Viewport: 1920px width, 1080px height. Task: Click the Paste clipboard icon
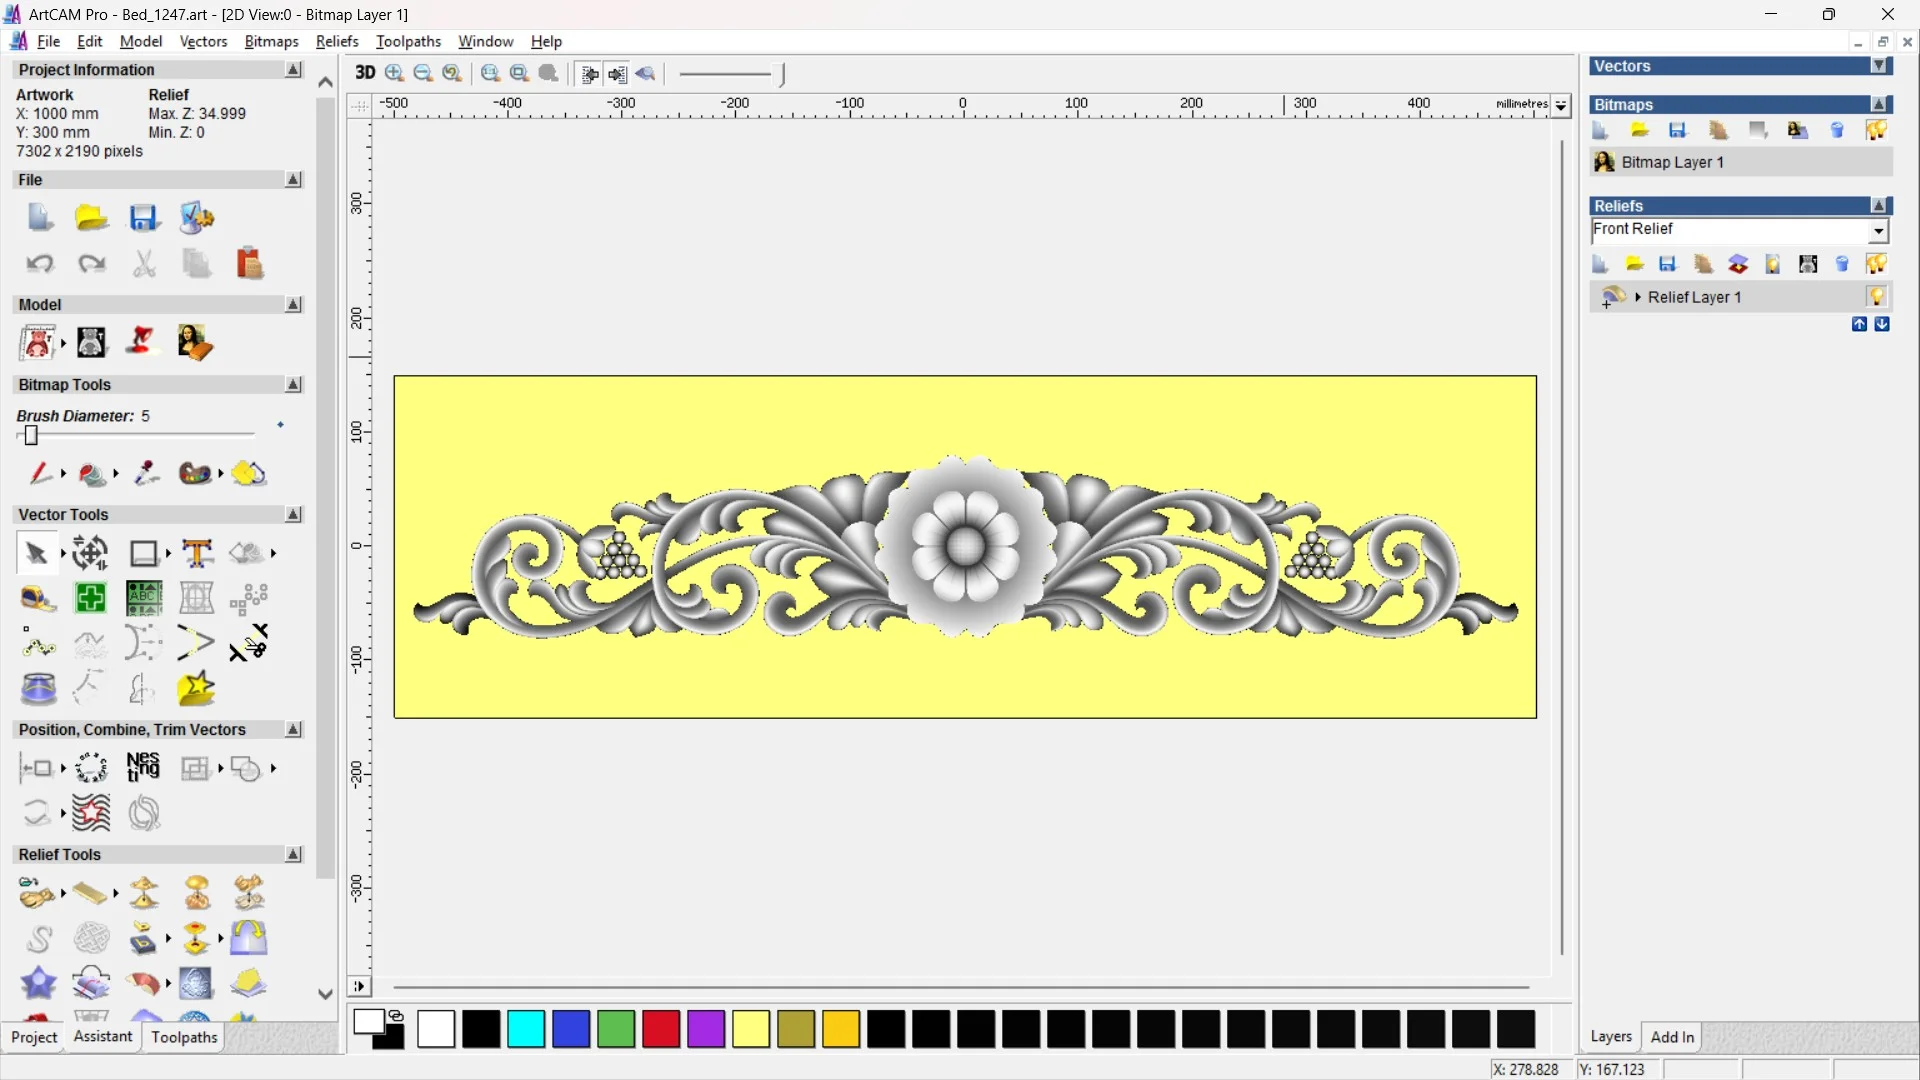pos(249,264)
